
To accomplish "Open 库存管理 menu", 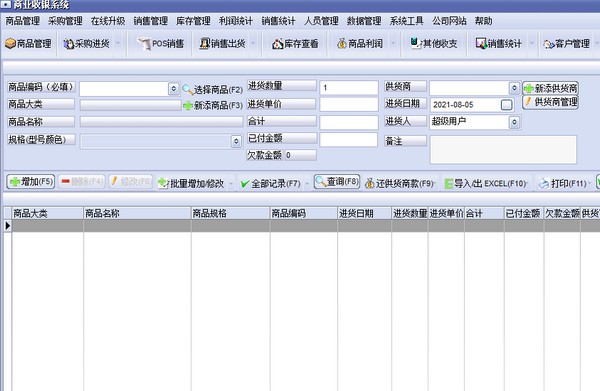I will click(193, 21).
